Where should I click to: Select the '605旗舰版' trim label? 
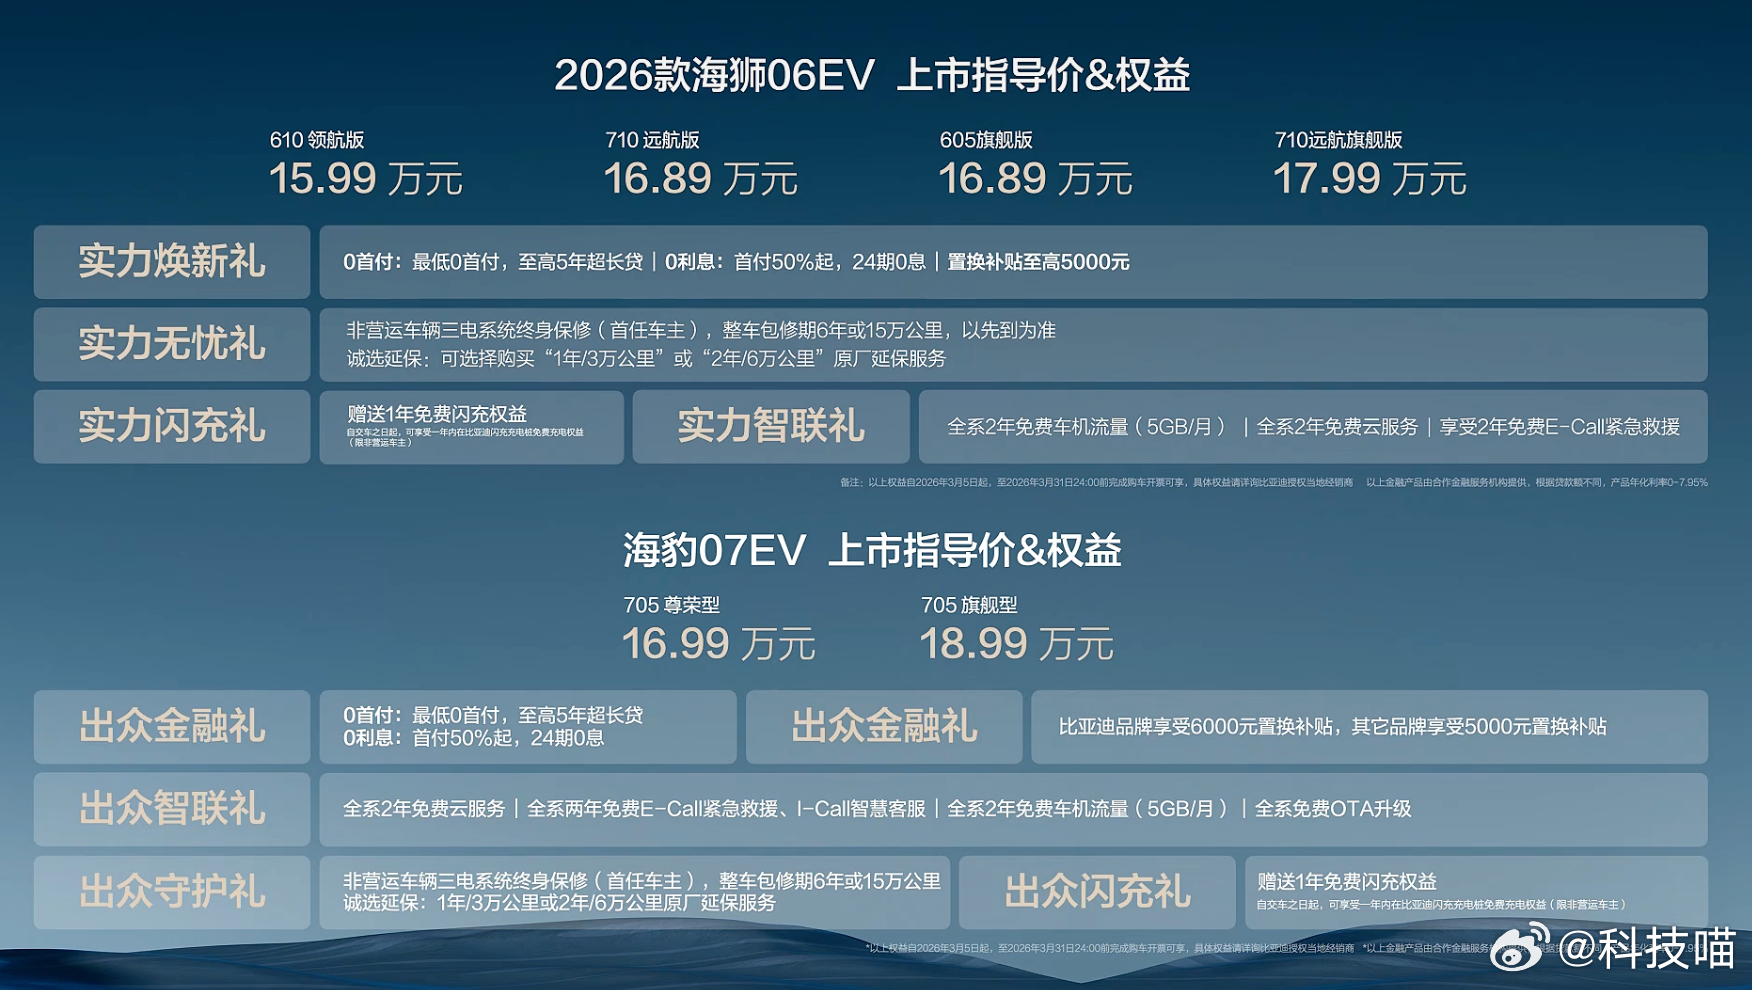[x=986, y=140]
